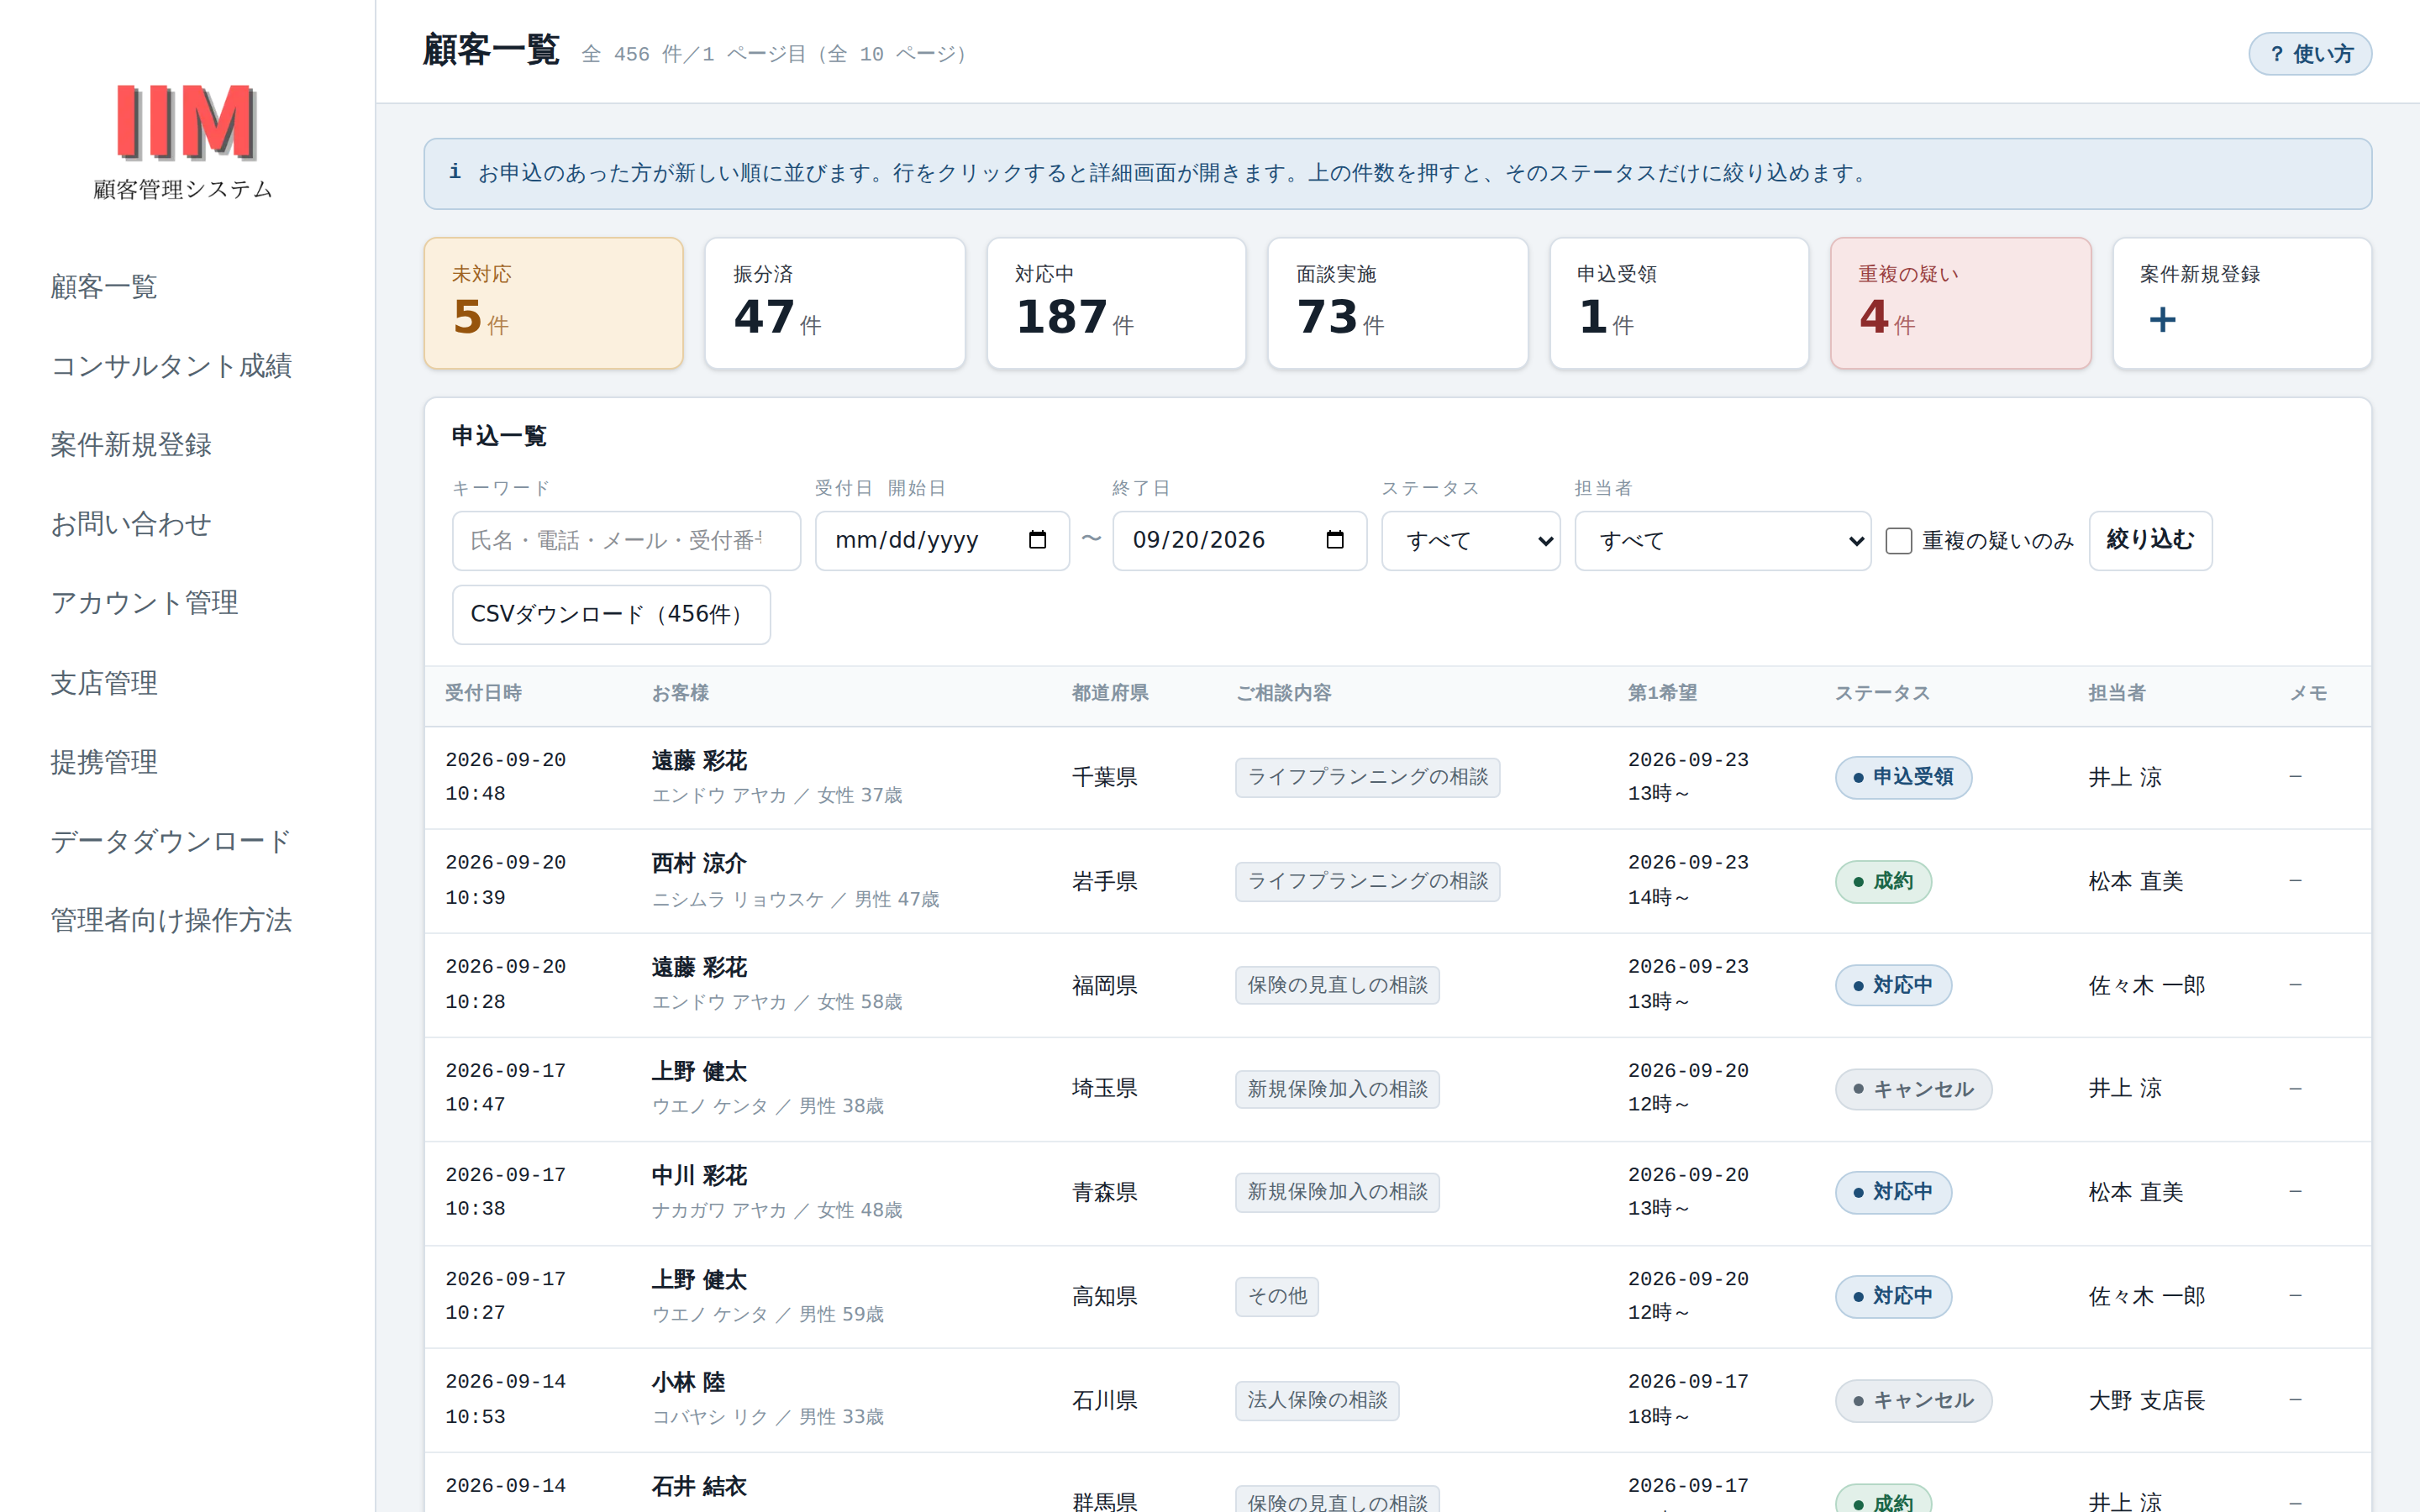Viewport: 2420px width, 1512px height.
Task: Go to コンサルタント成績 in sidebar
Action: click(171, 366)
